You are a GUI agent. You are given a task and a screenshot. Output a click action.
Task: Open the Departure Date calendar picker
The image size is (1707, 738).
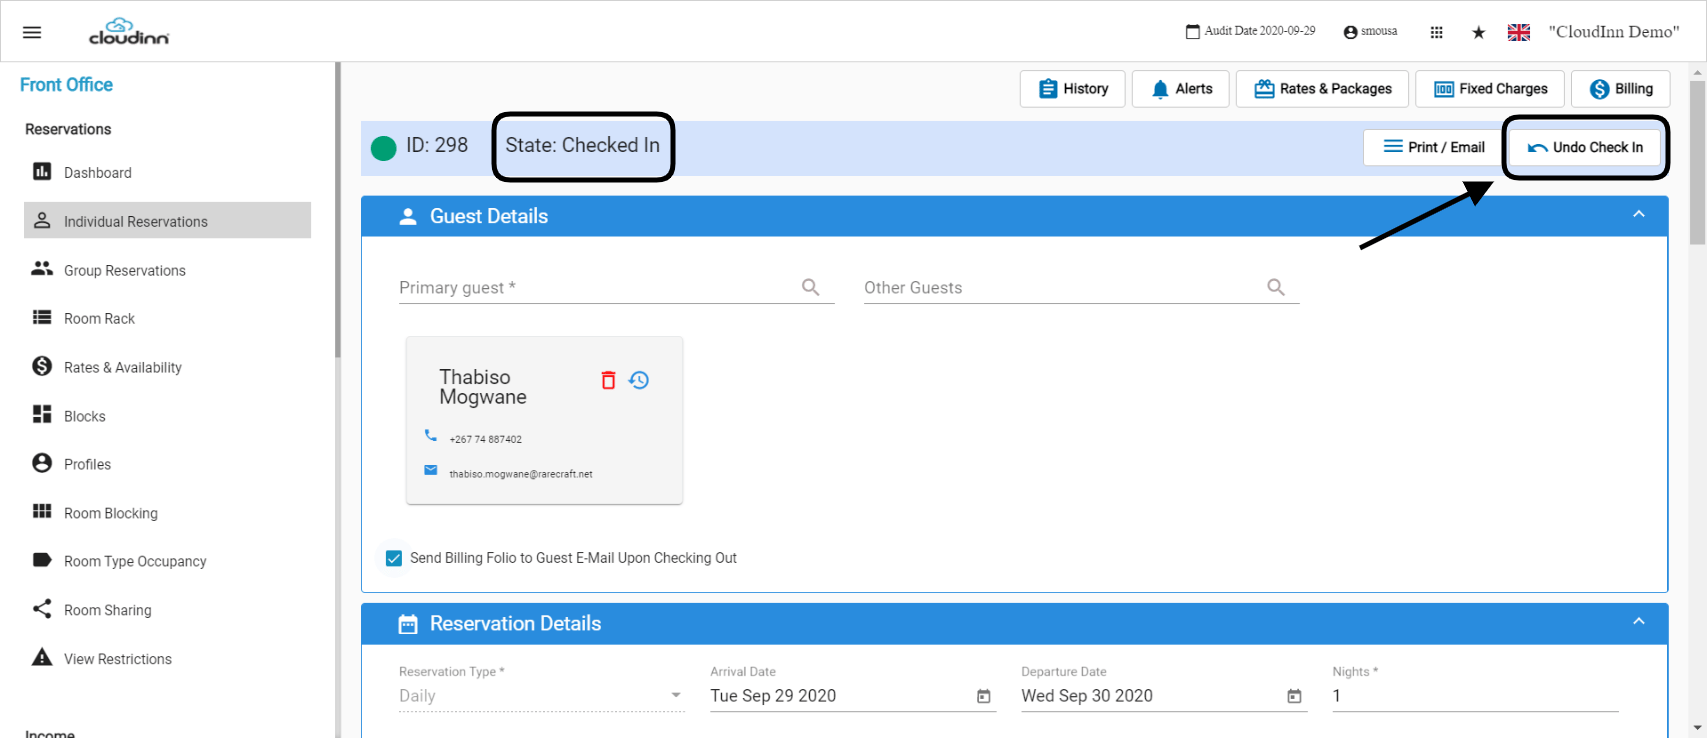[1295, 696]
